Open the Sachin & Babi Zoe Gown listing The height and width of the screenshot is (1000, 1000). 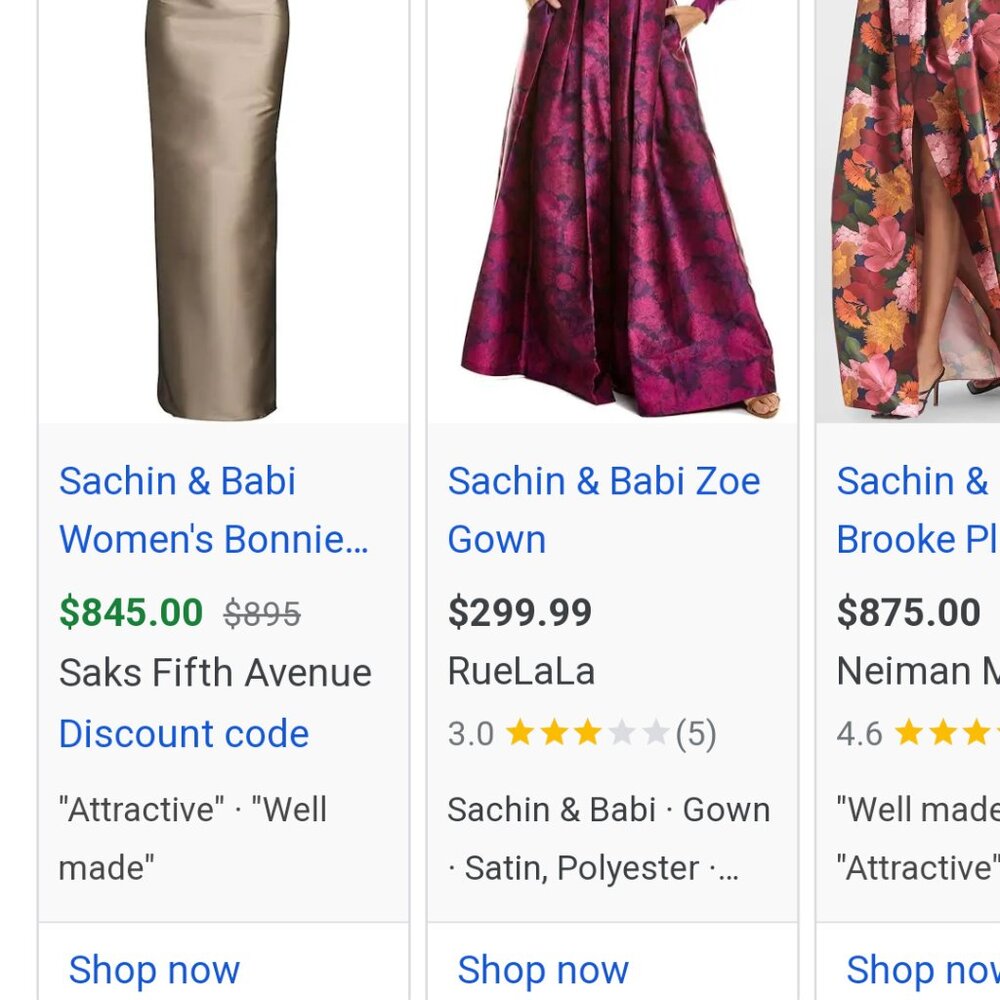pos(602,510)
